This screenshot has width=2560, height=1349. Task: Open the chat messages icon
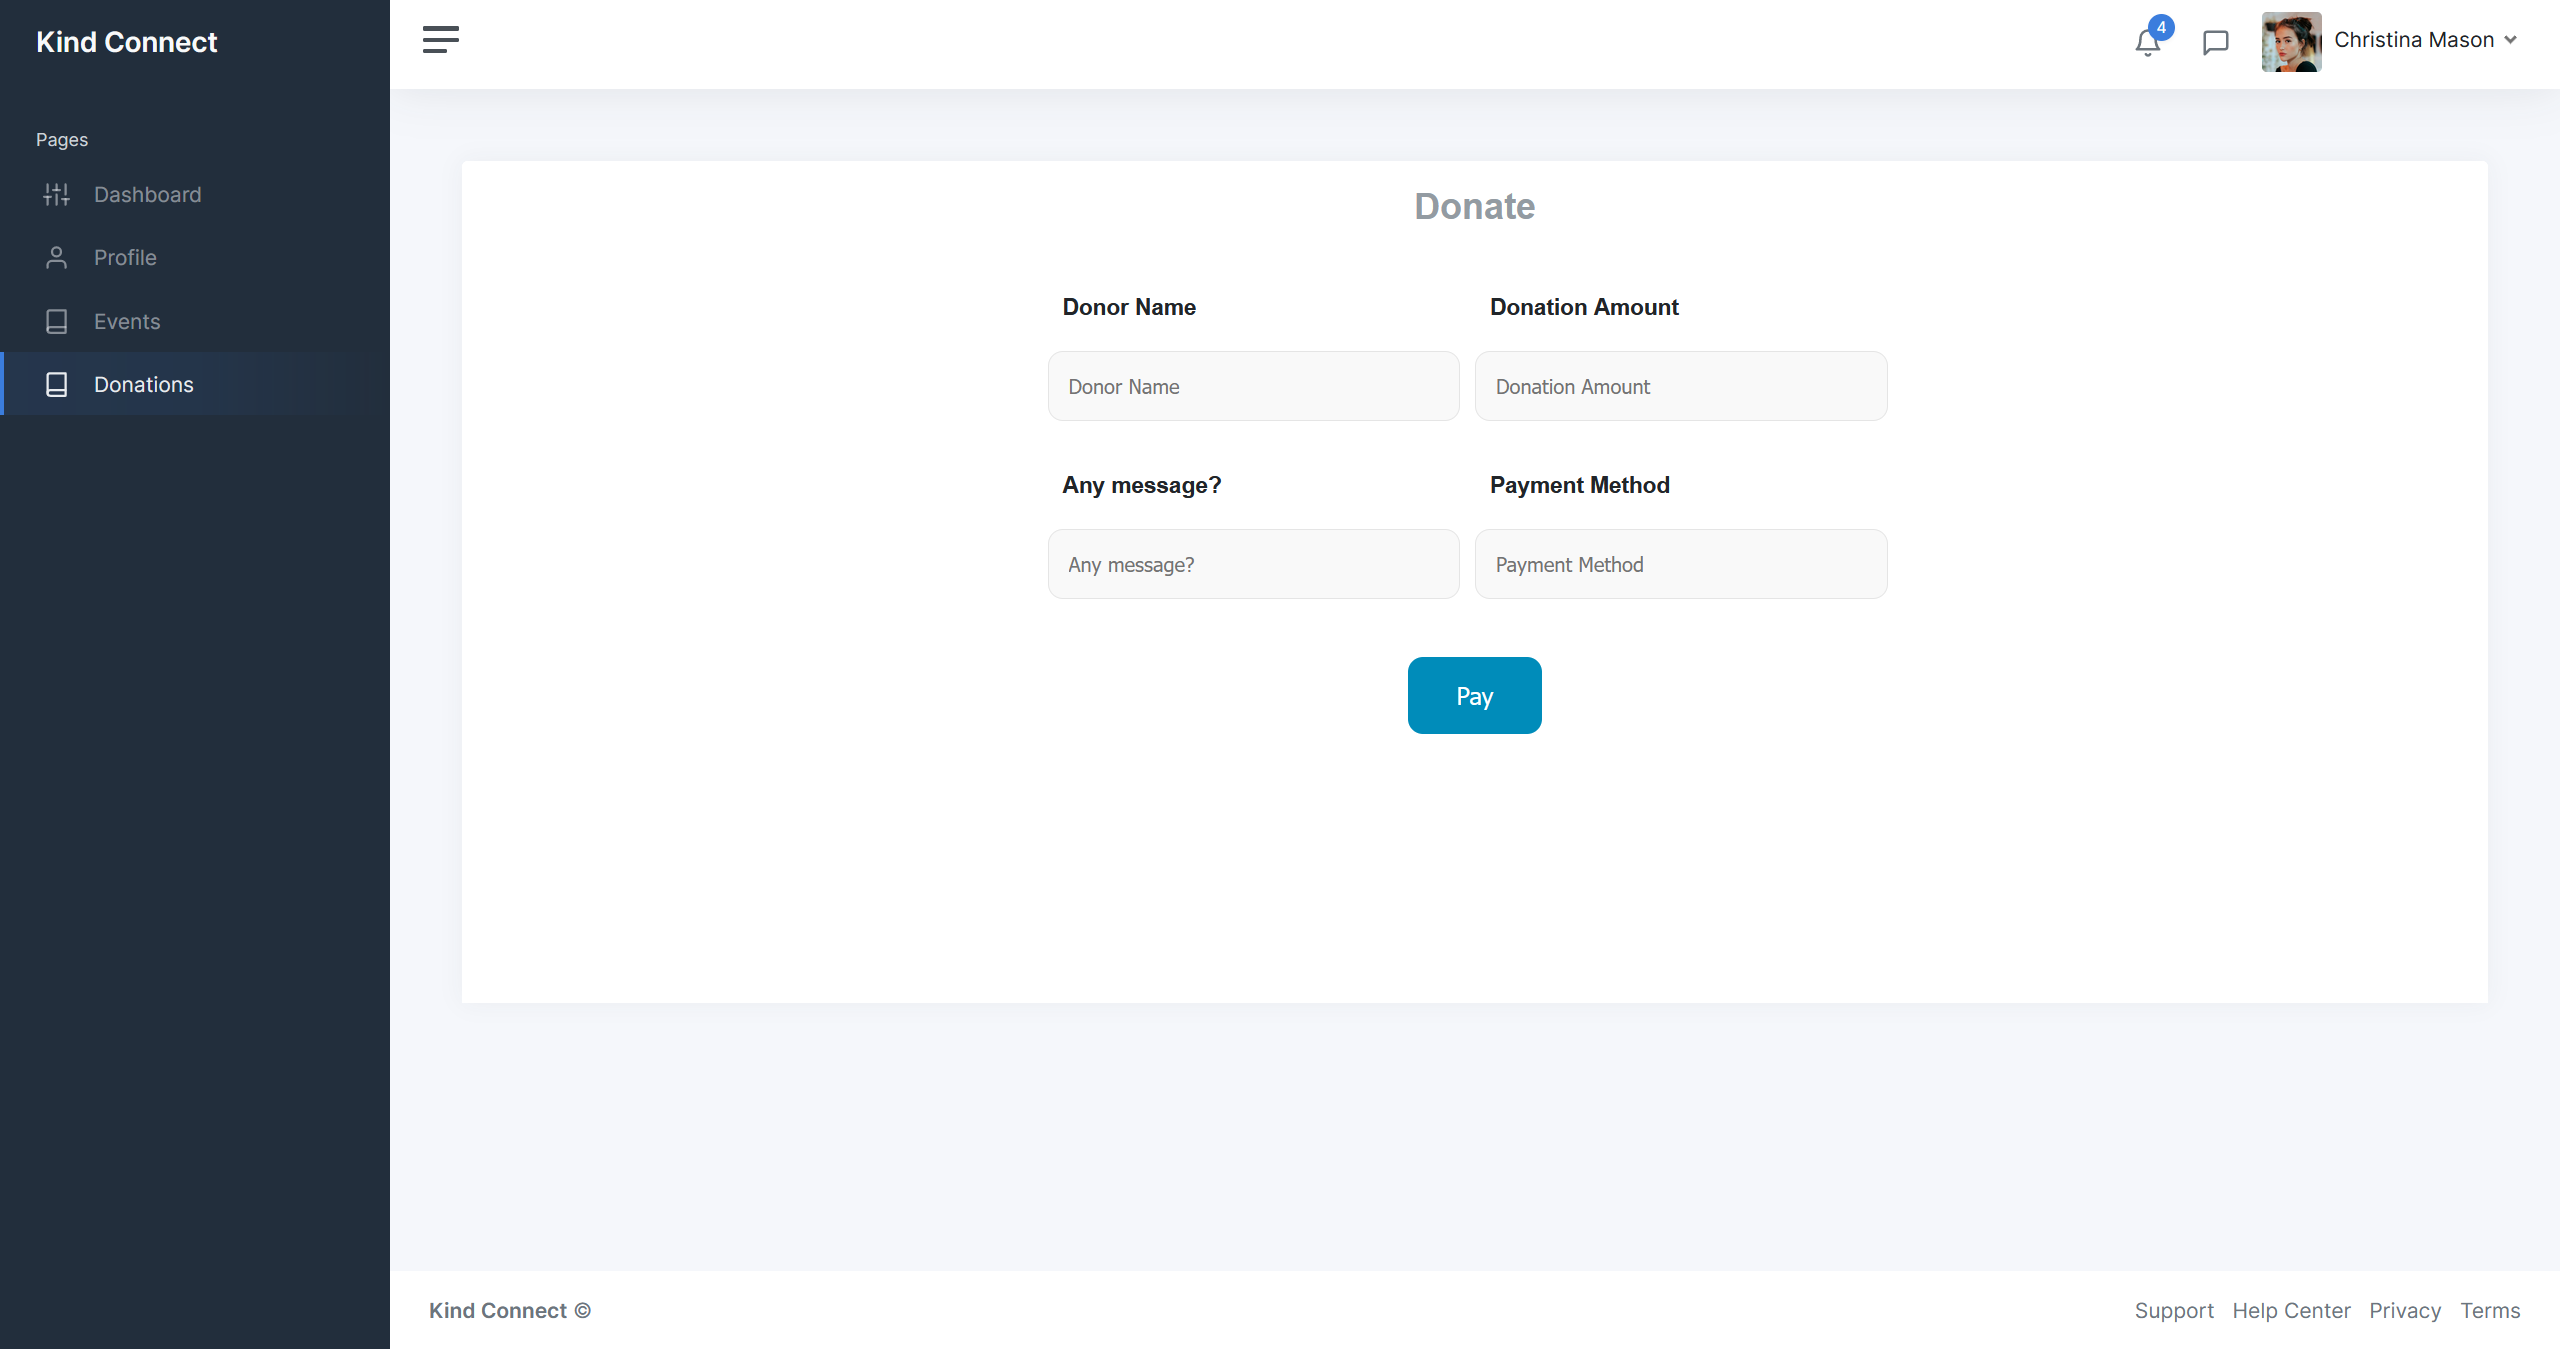[2215, 42]
